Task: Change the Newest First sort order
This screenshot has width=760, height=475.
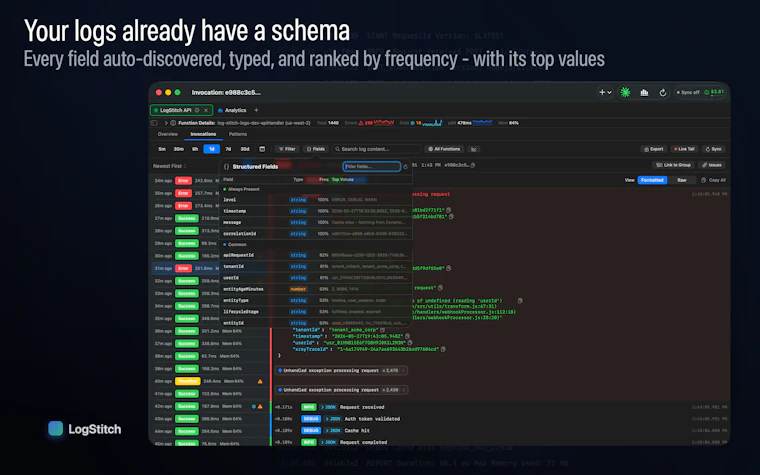Action: 170,166
